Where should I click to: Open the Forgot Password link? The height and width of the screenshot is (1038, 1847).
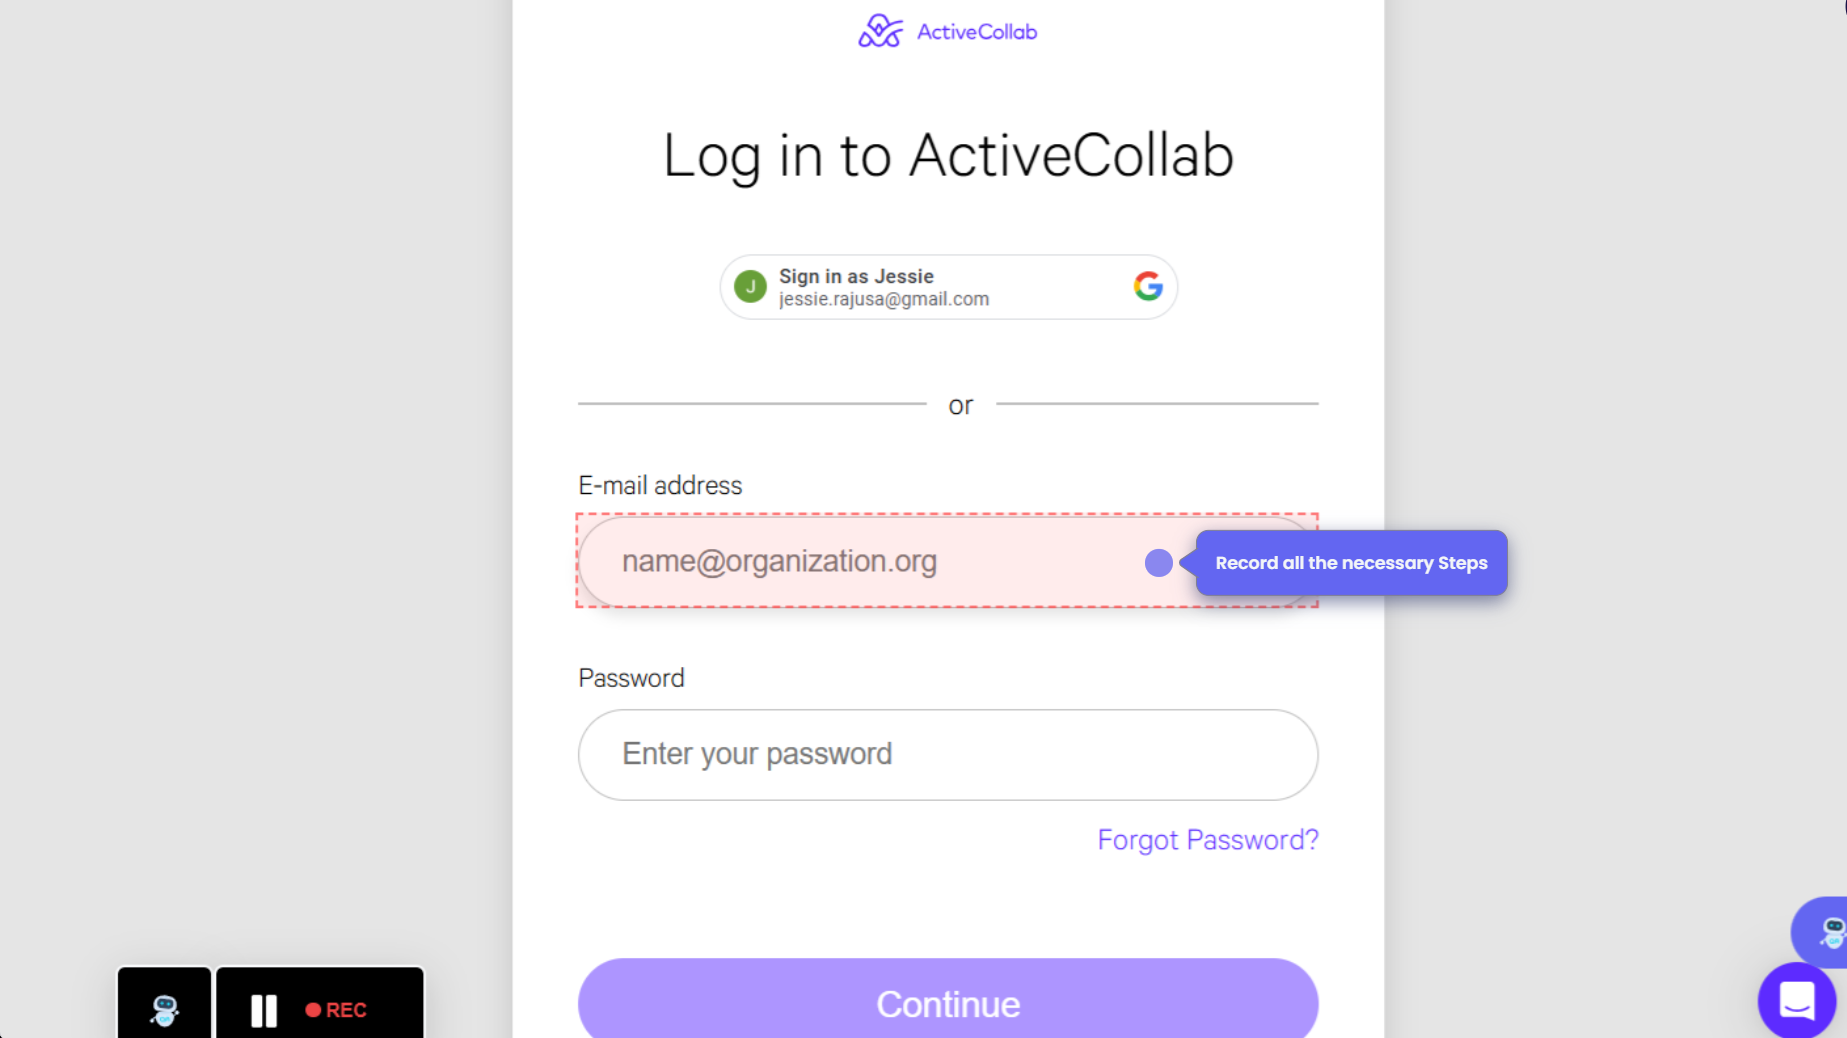click(x=1207, y=840)
